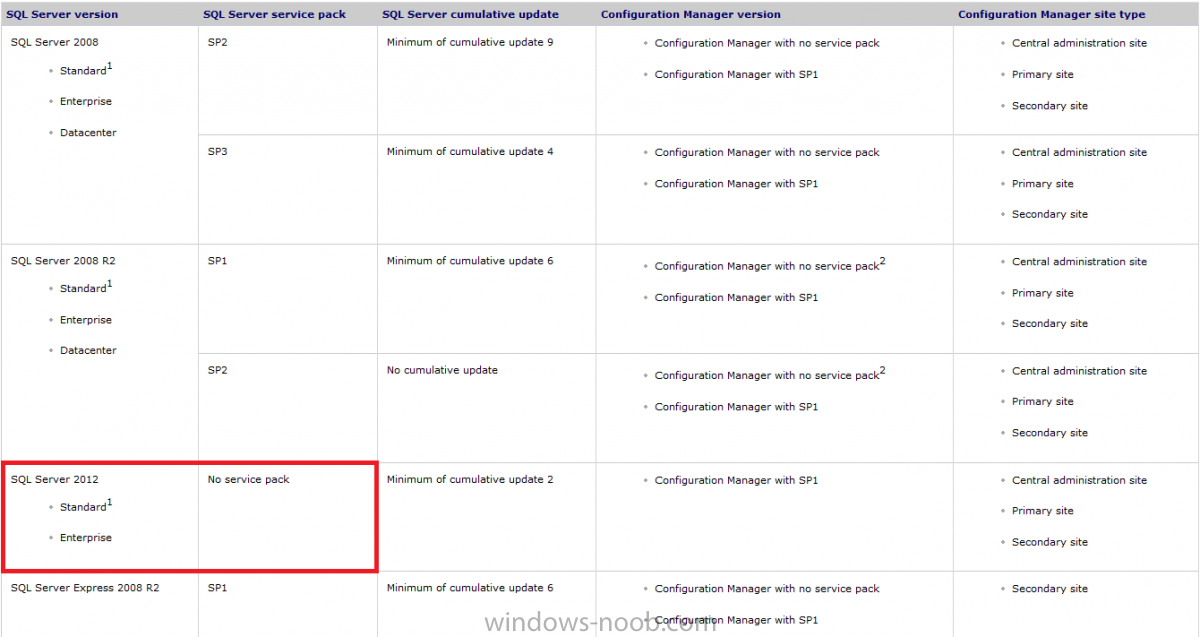Select the SQL Server 2008 R2 row title
This screenshot has height=637, width=1200.
[64, 261]
